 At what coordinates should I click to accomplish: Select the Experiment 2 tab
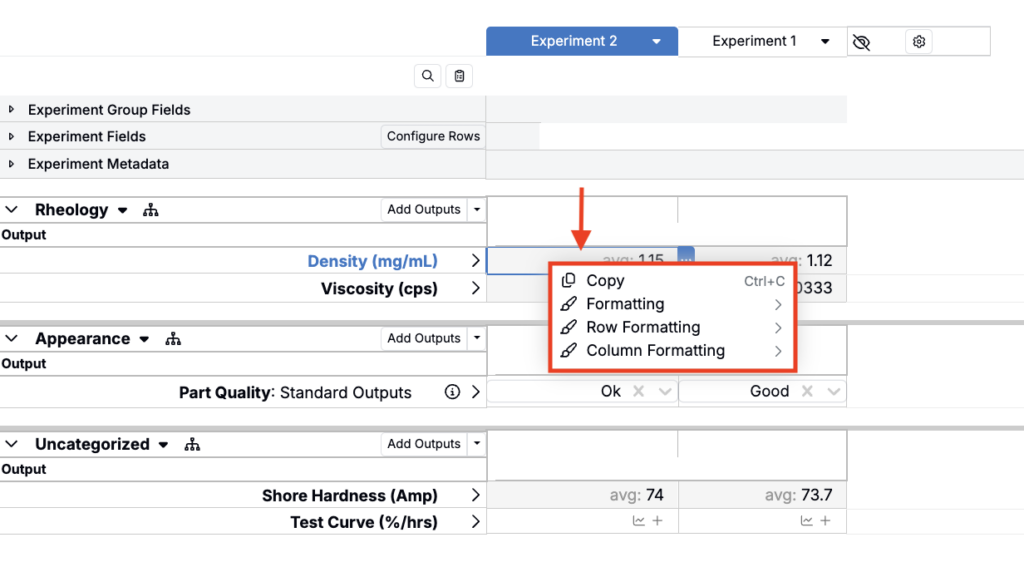coord(574,41)
